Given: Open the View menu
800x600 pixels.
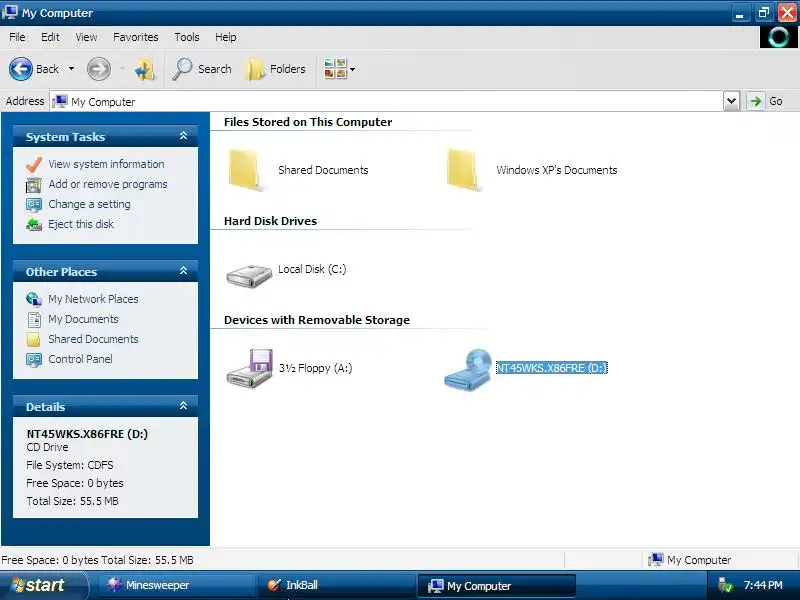Looking at the screenshot, I should (x=86, y=37).
